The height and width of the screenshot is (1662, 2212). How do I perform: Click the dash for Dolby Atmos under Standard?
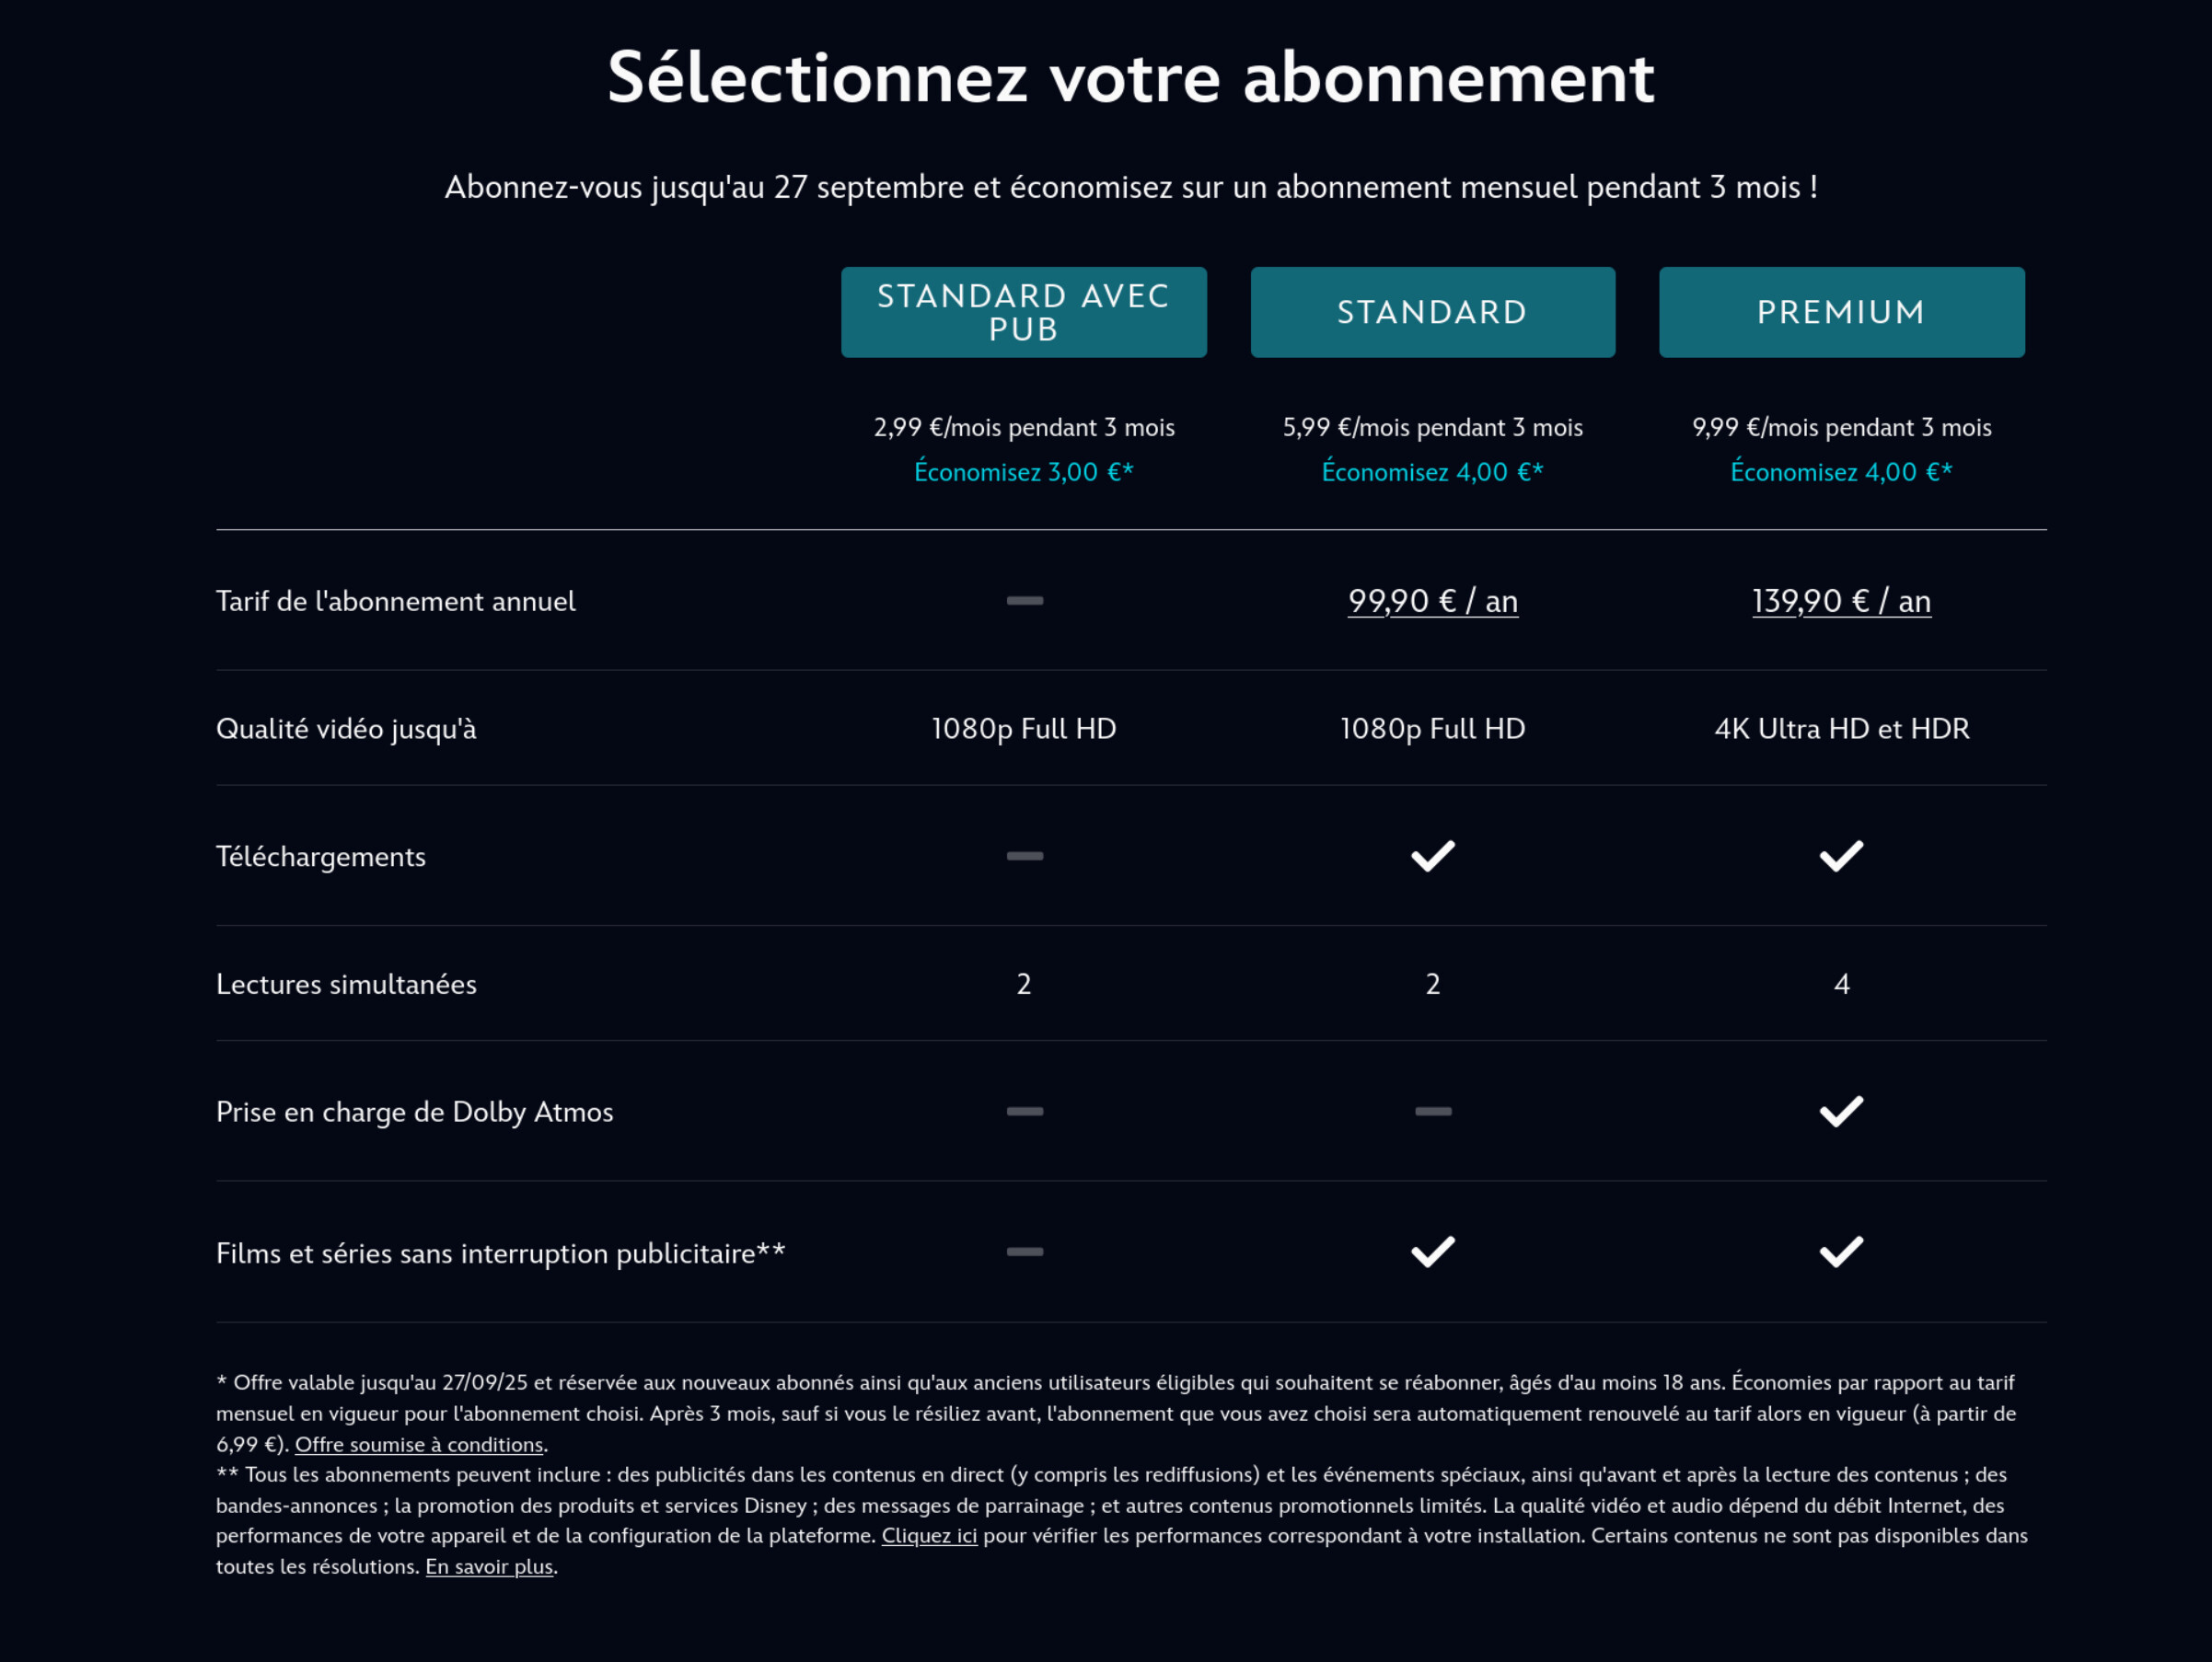point(1432,1110)
